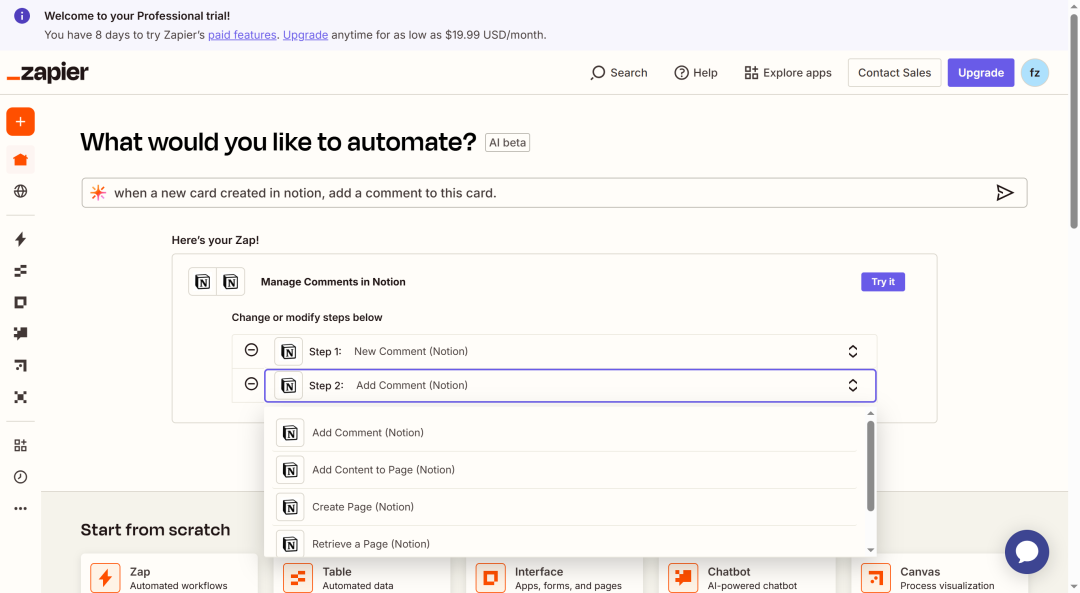Click the "Zap Automated workflows" card text
This screenshot has height=593, width=1080.
(x=178, y=579)
